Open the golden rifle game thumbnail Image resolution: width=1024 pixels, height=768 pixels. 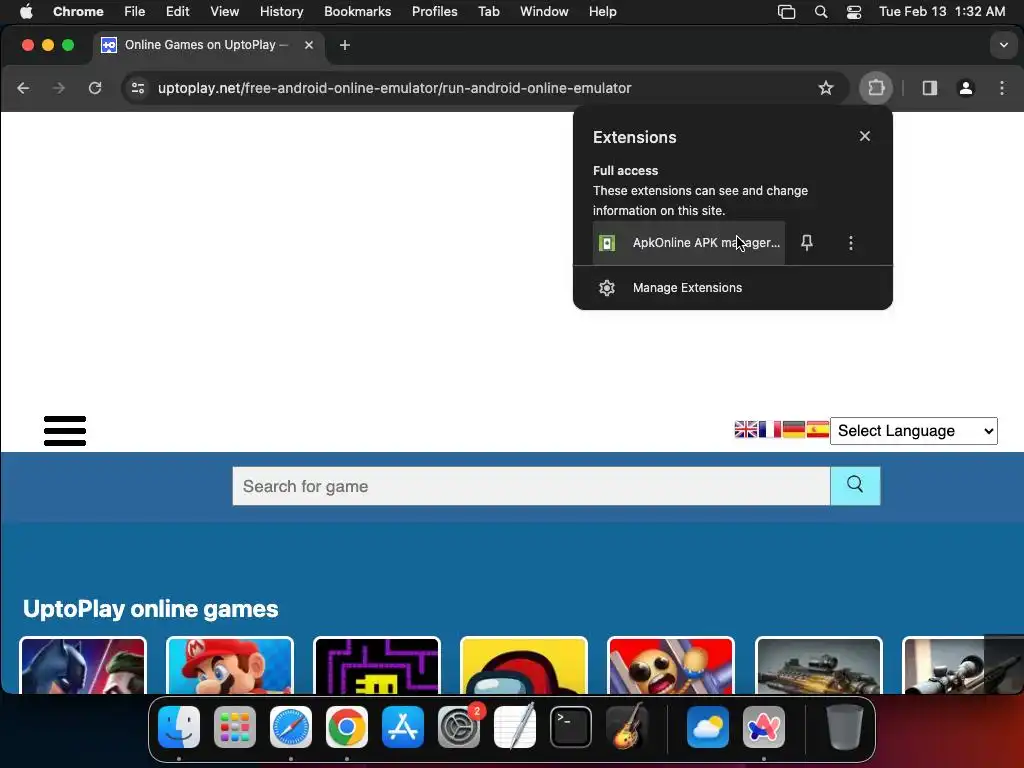(818, 665)
